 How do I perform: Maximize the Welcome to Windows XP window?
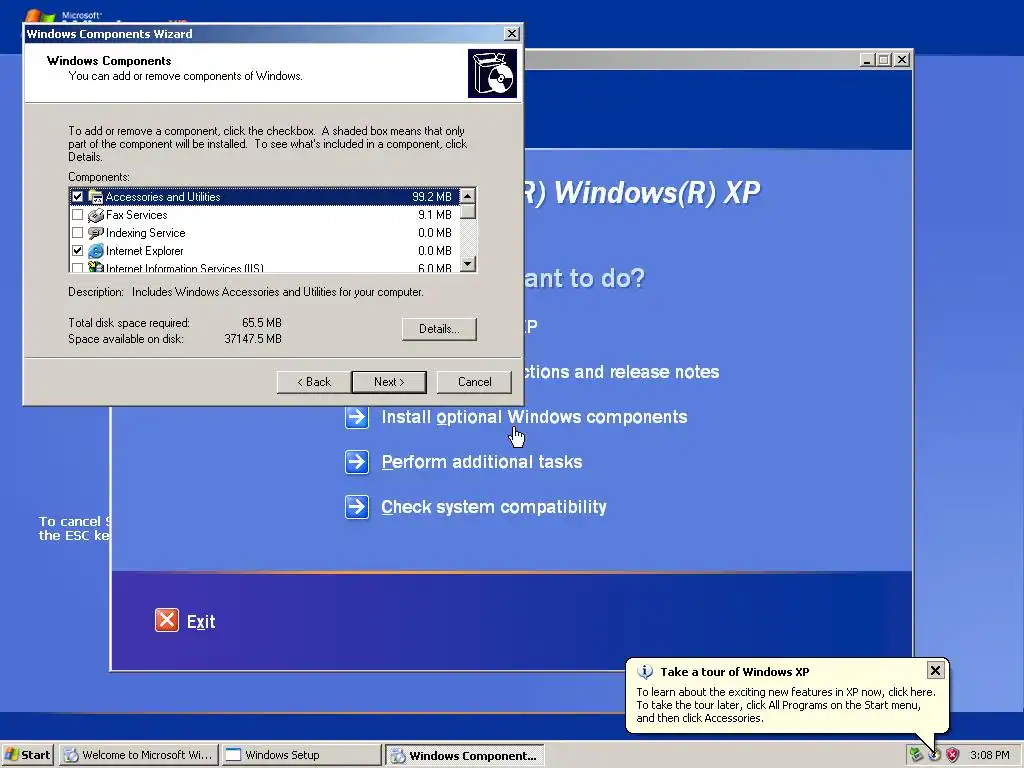tap(884, 59)
